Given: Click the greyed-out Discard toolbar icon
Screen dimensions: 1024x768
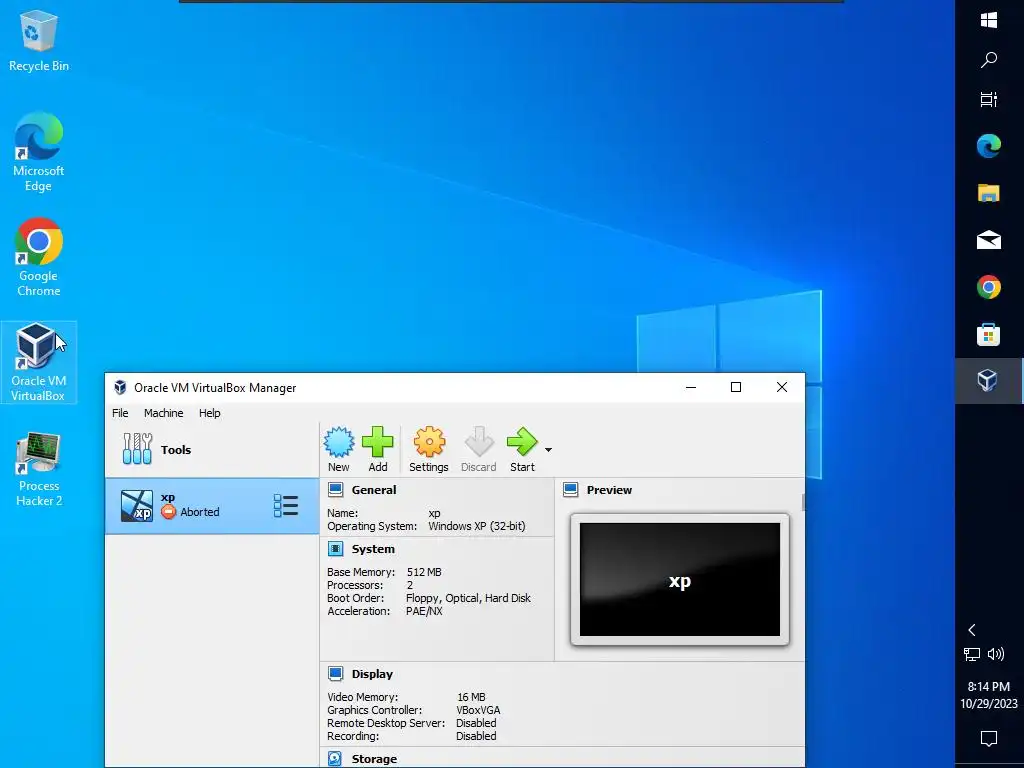Looking at the screenshot, I should coord(479,449).
